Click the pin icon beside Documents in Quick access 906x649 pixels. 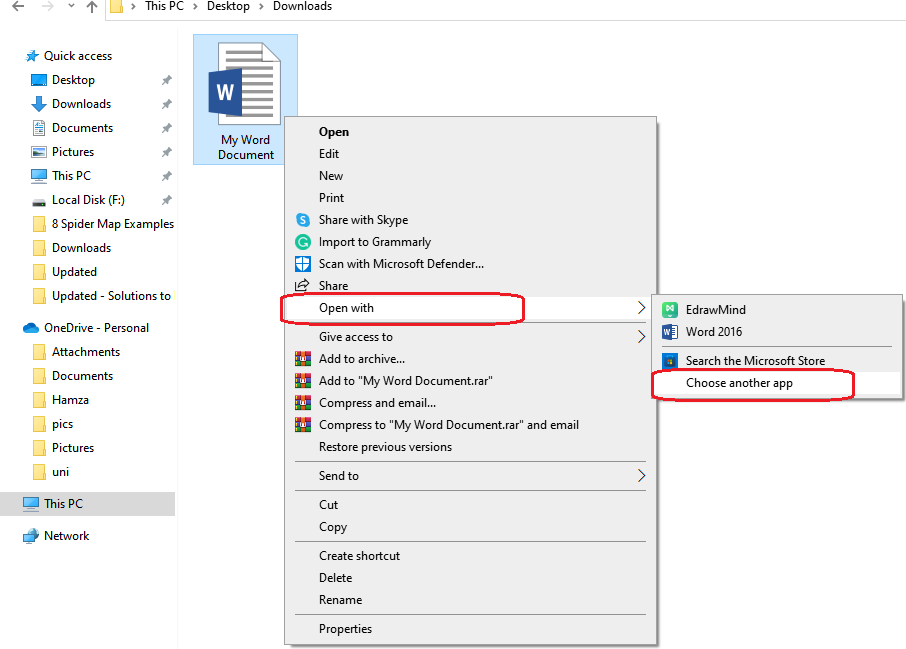[166, 128]
